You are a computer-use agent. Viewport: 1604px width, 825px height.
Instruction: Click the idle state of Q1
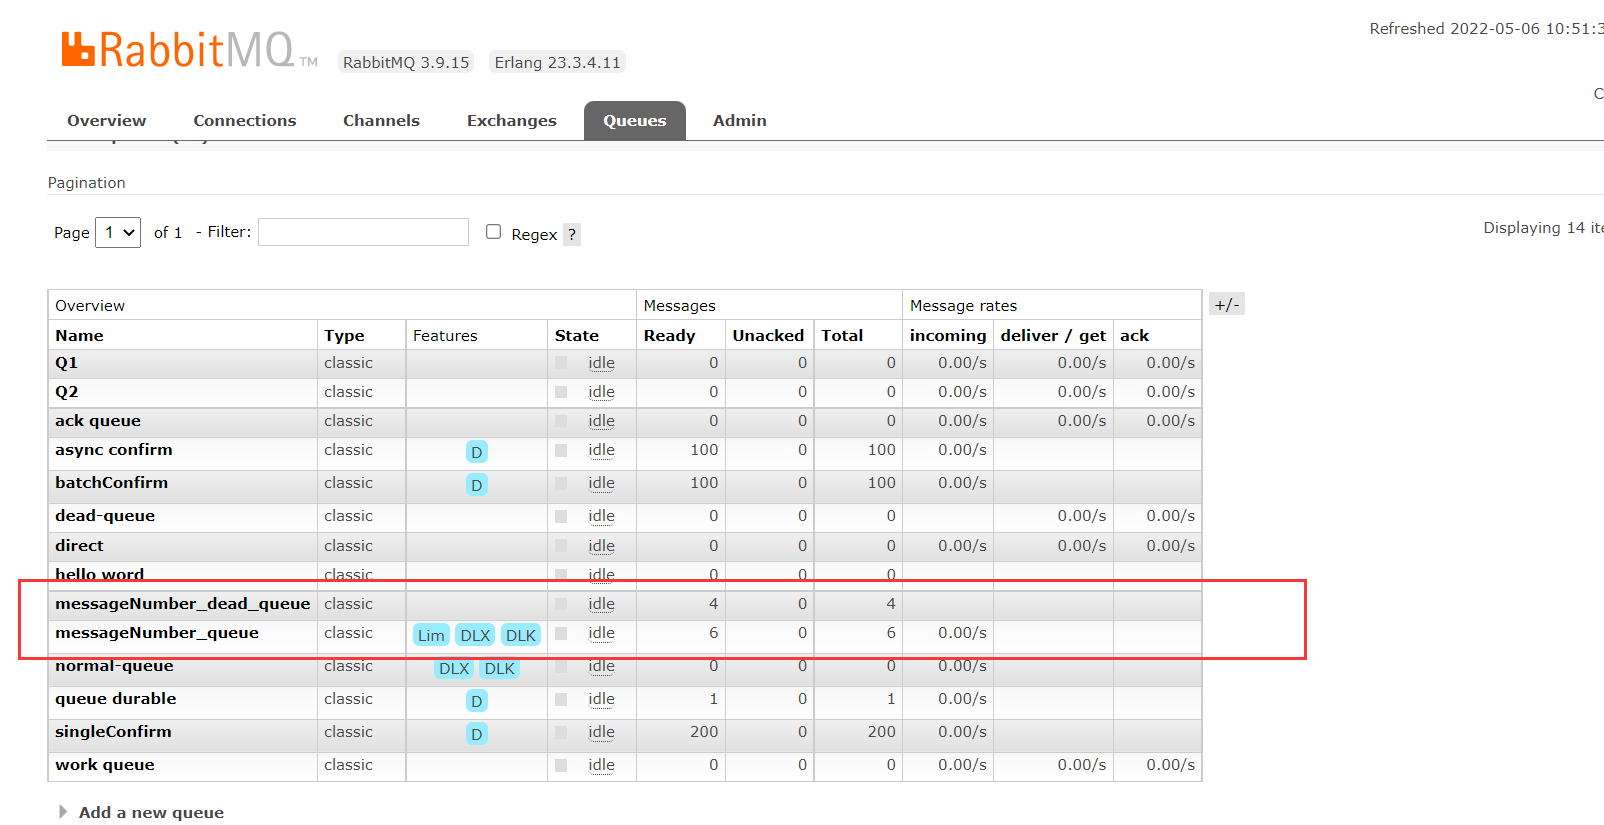[601, 363]
